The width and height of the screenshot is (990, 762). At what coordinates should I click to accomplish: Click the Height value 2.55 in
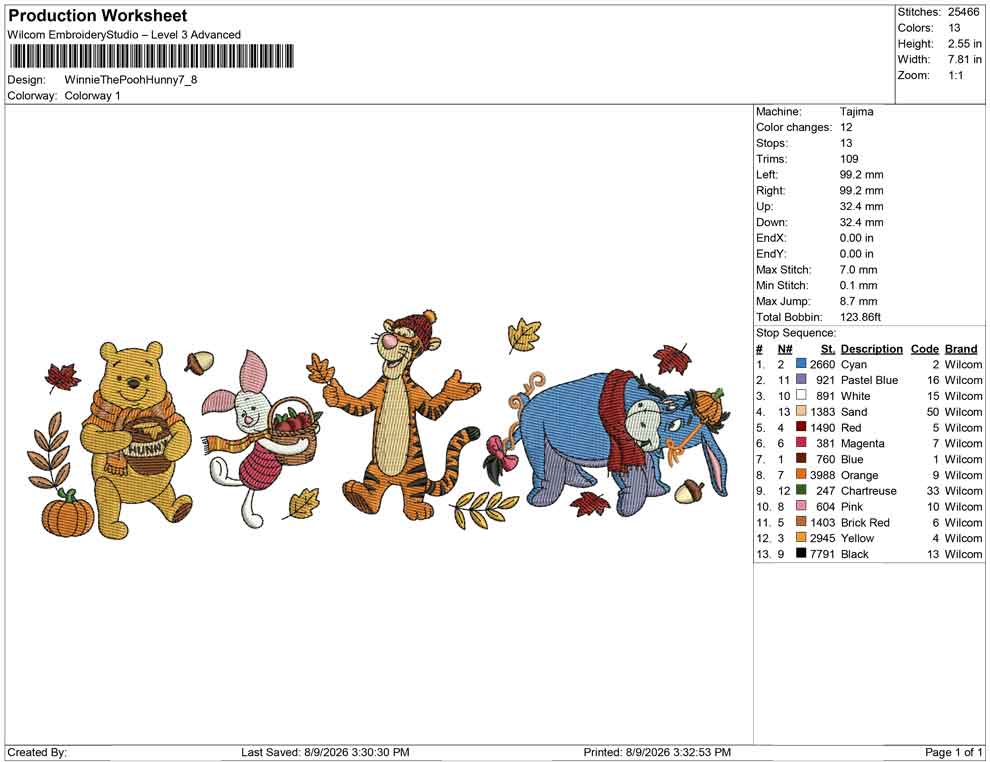(x=964, y=44)
